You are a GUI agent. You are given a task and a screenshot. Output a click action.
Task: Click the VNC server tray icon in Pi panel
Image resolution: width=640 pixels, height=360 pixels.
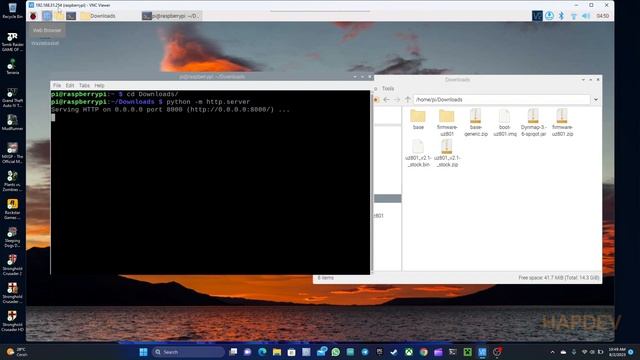(x=537, y=16)
